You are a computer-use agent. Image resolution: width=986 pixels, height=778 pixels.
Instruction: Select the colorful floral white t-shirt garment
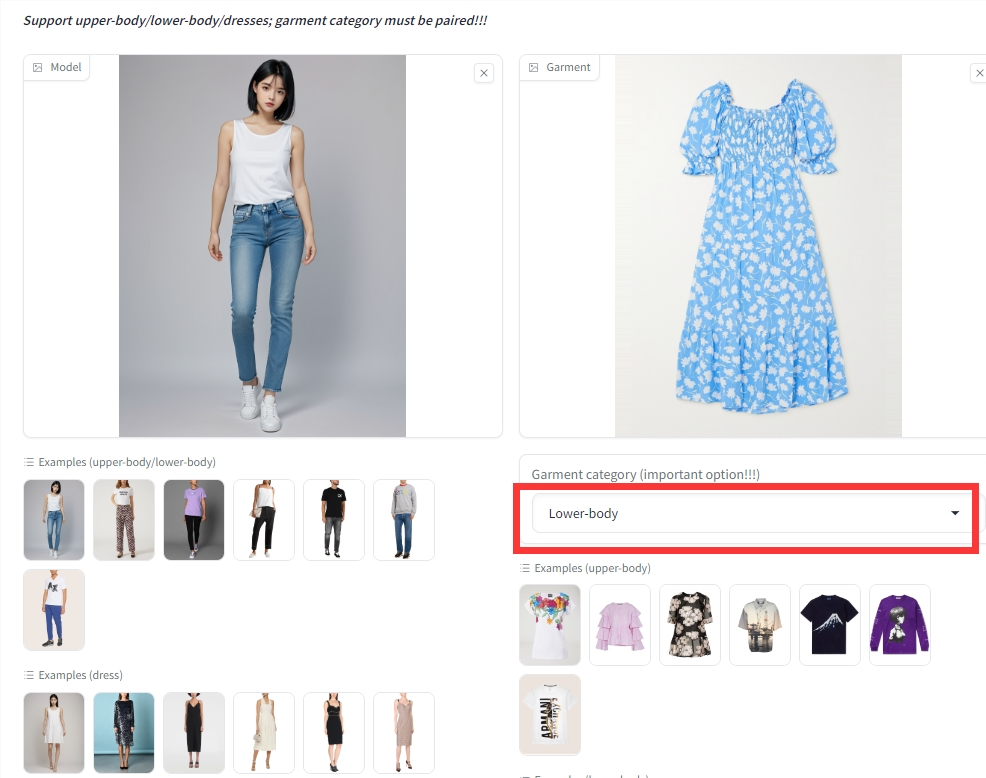(x=550, y=625)
